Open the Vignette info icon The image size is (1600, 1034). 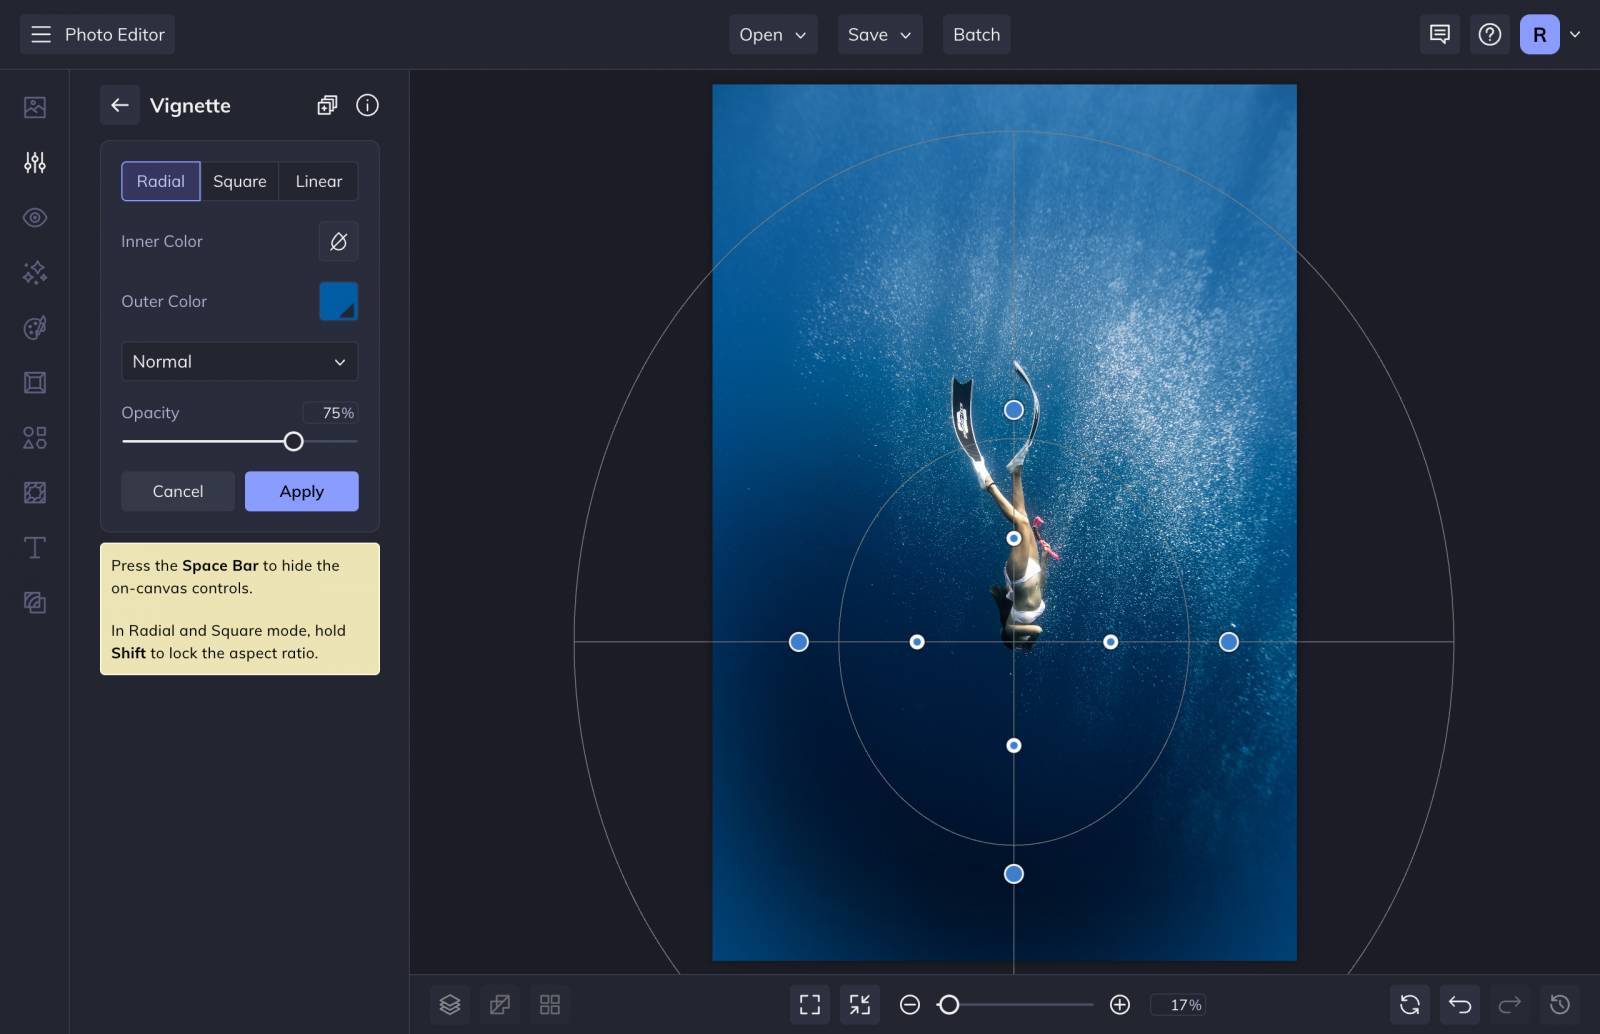[367, 105]
